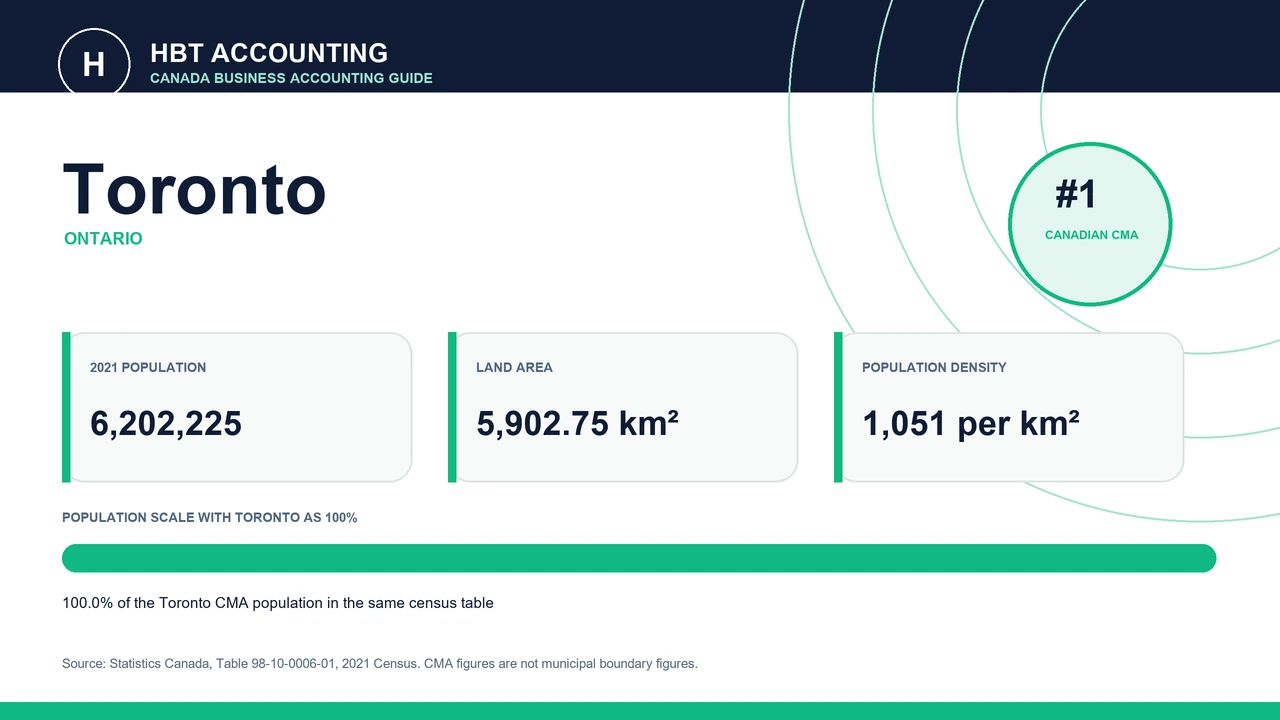Select the POPULATION DENSITY card label
Viewport: 1280px width, 720px height.
coord(934,367)
